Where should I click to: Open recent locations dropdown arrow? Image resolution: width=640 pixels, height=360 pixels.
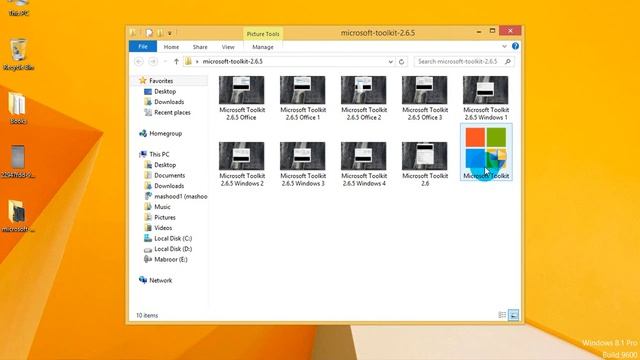(x=165, y=62)
